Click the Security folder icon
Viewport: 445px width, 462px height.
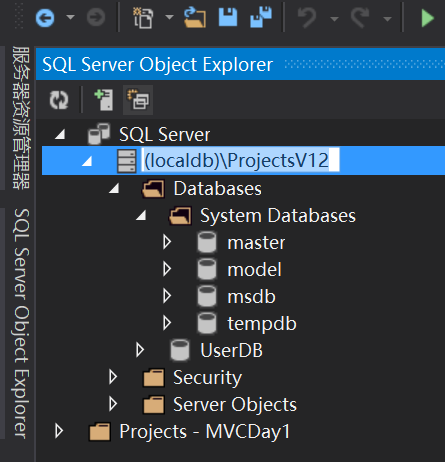(153, 378)
